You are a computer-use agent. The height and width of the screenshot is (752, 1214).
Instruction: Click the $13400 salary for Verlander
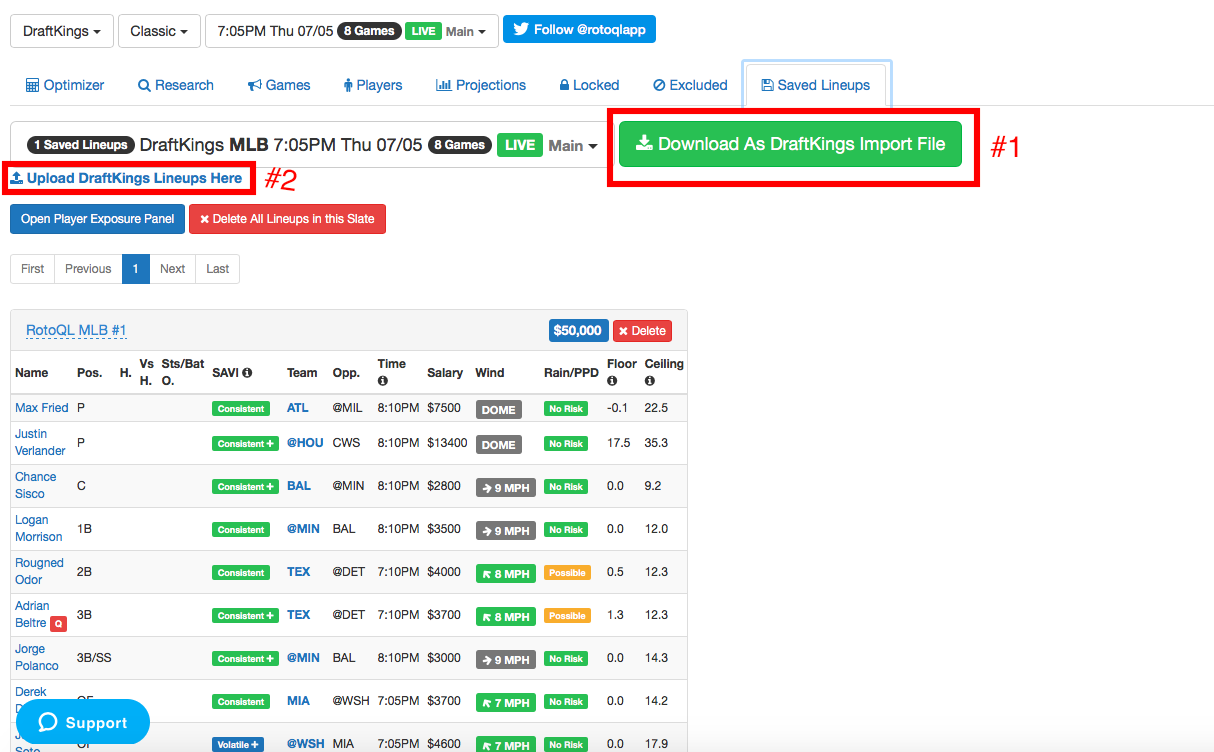(447, 442)
